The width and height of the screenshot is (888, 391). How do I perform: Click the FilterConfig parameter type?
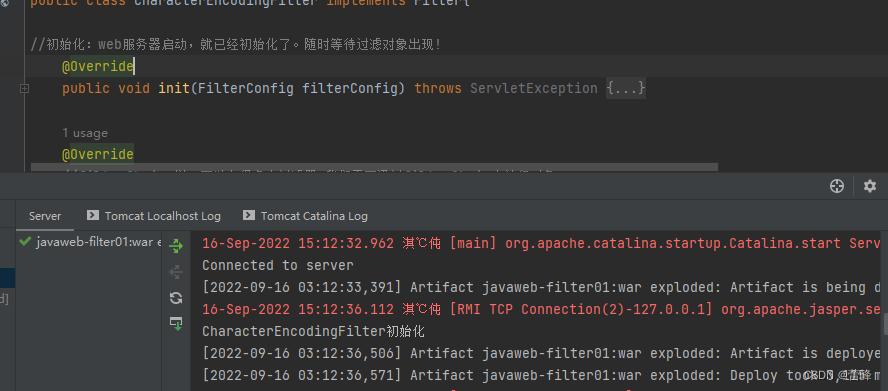[245, 88]
